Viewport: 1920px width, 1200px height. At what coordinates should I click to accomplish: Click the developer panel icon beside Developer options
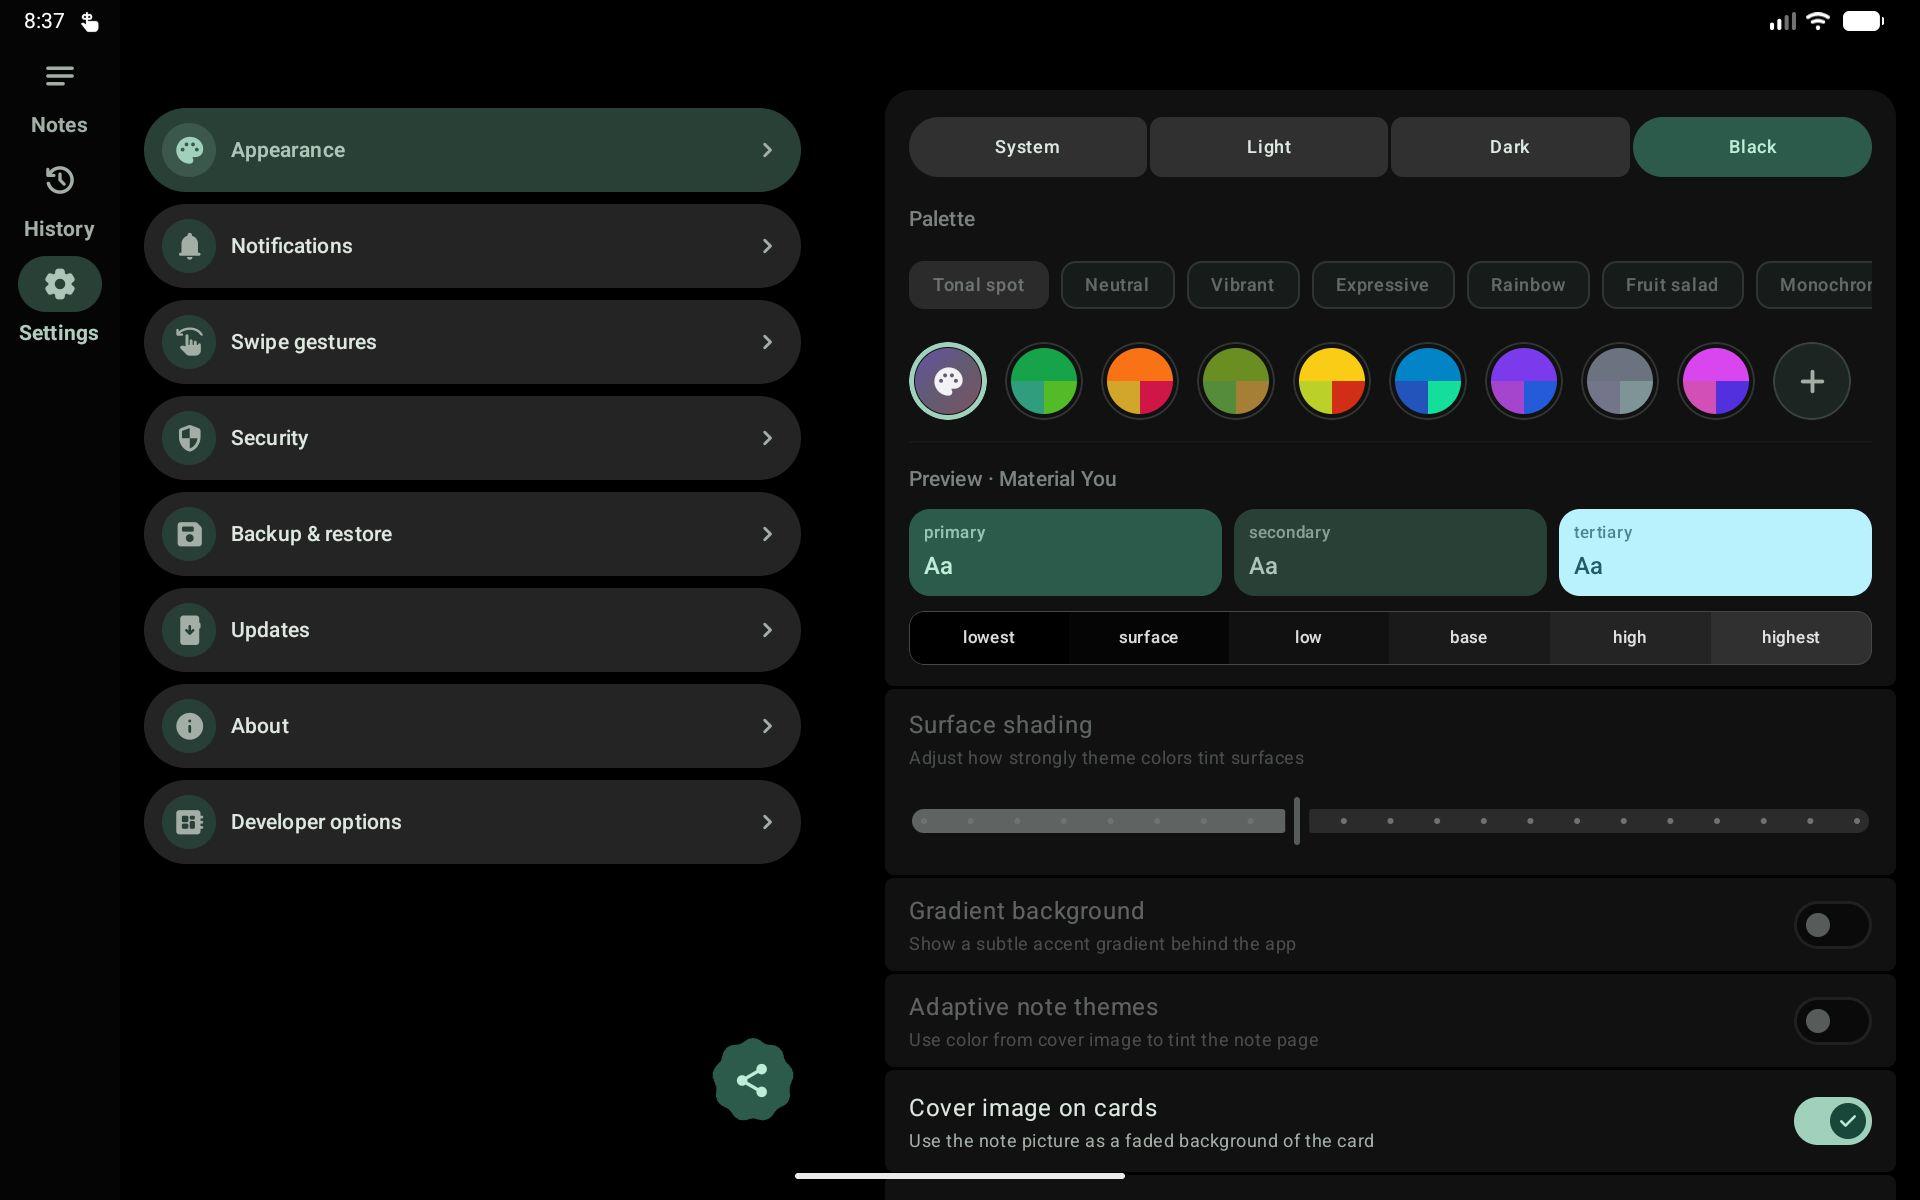pos(189,822)
